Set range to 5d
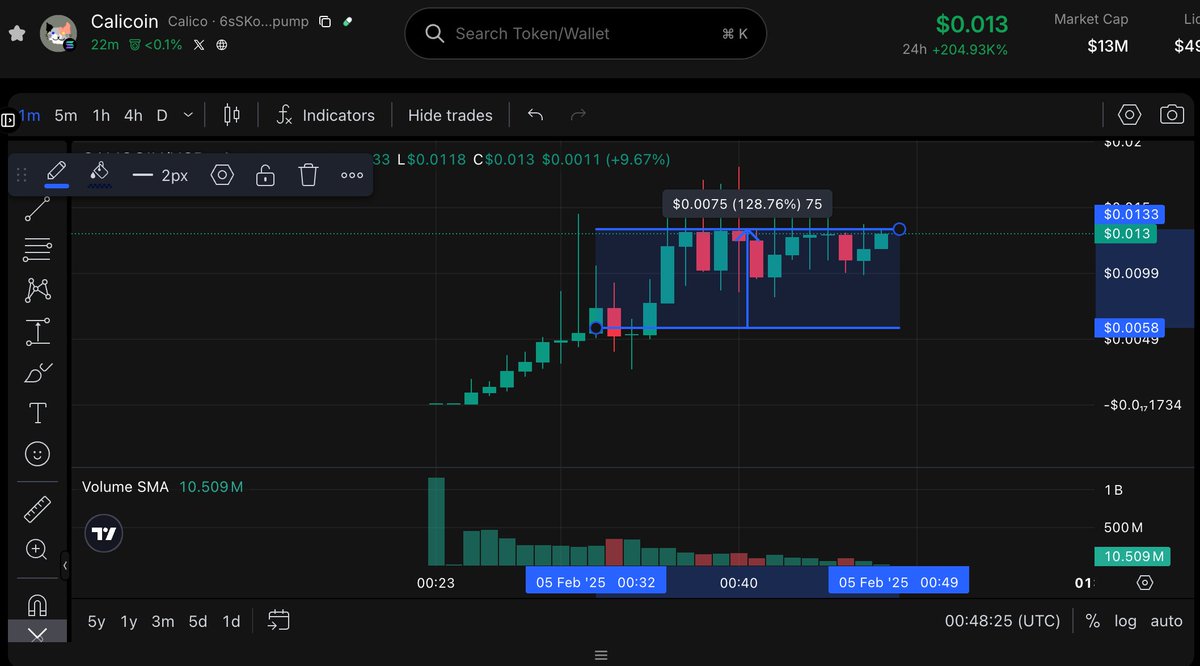The image size is (1200, 666). tap(198, 621)
